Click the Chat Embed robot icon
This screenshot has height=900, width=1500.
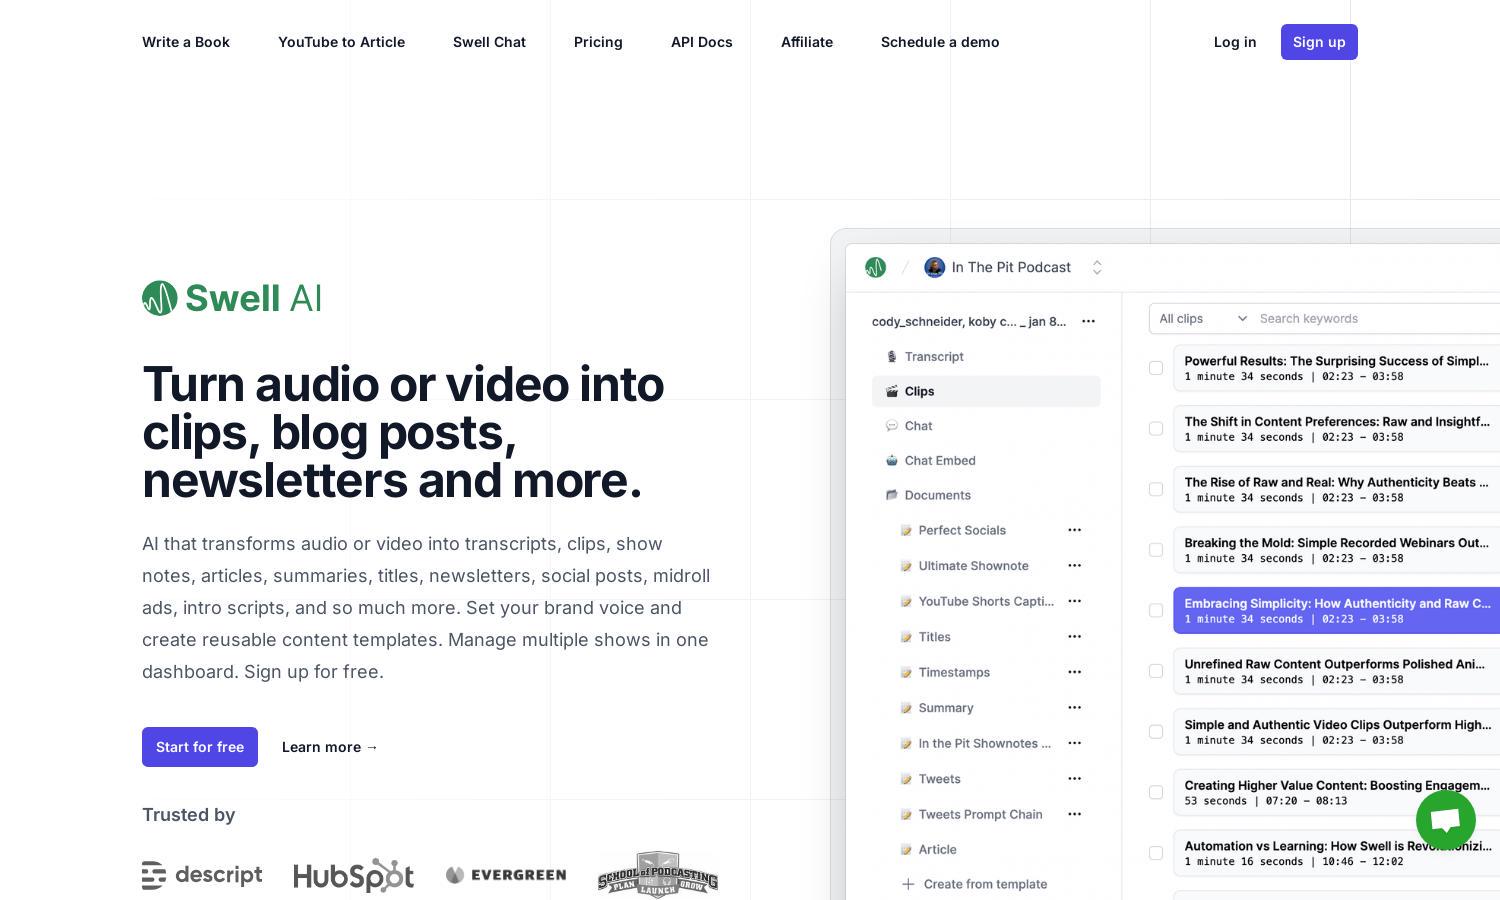(x=892, y=461)
